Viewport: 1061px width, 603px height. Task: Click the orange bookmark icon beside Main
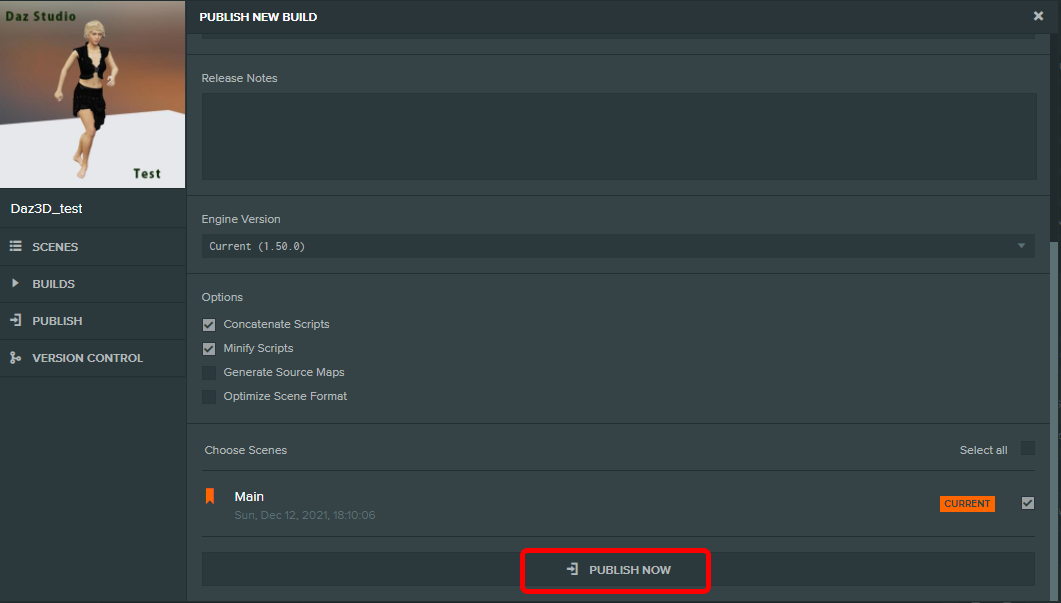pyautogui.click(x=210, y=496)
